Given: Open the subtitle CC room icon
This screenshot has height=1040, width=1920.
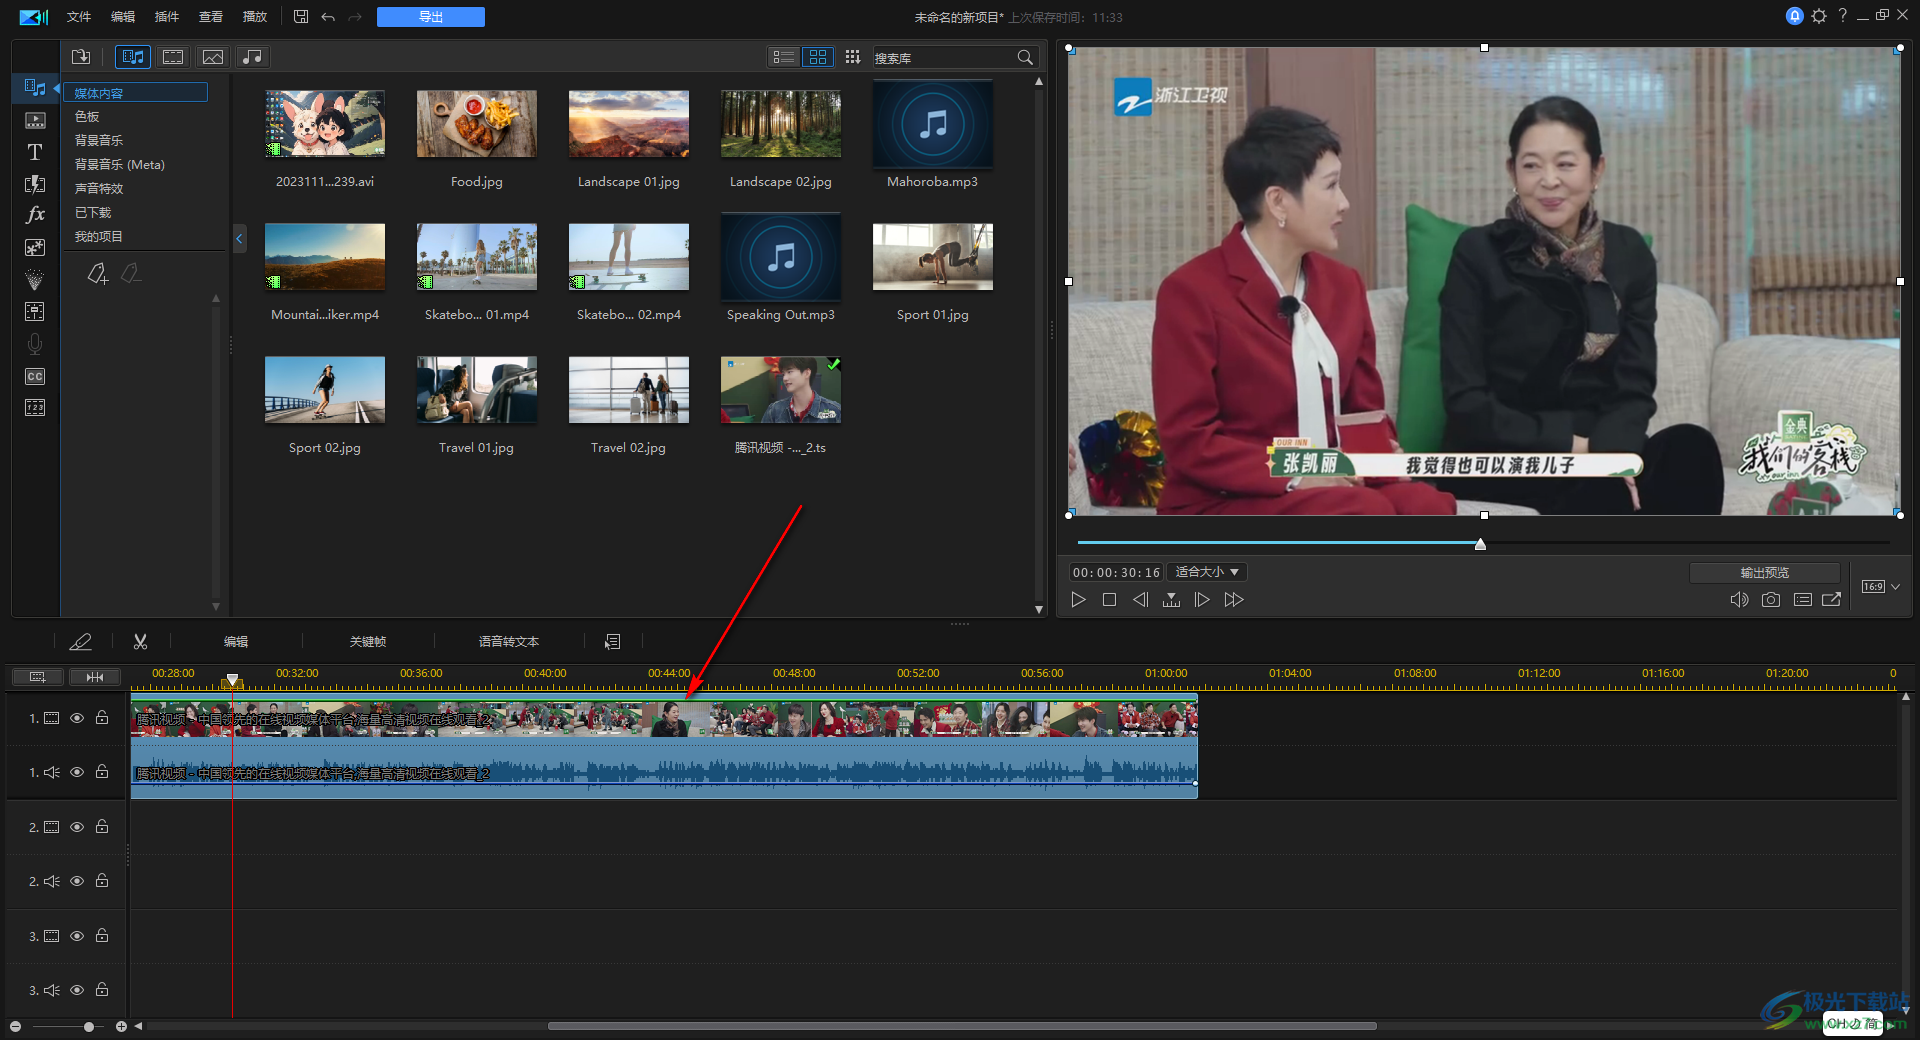Looking at the screenshot, I should [x=35, y=376].
